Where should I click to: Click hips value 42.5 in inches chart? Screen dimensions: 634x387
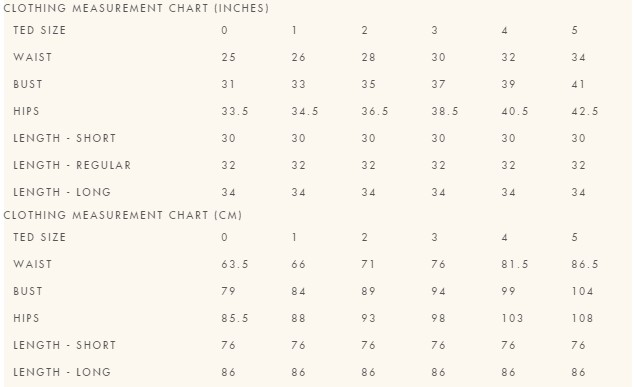click(585, 111)
